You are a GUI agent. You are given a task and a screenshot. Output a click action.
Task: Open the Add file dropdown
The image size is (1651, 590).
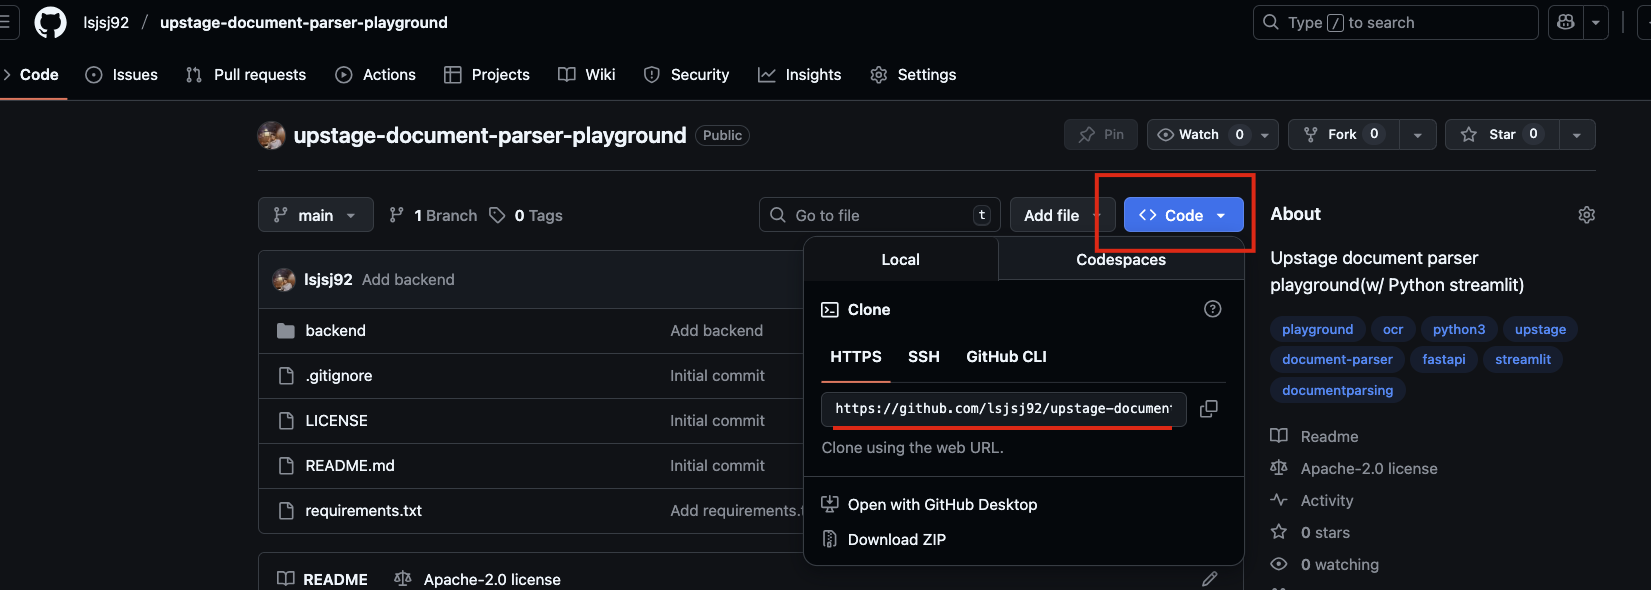click(x=1062, y=215)
